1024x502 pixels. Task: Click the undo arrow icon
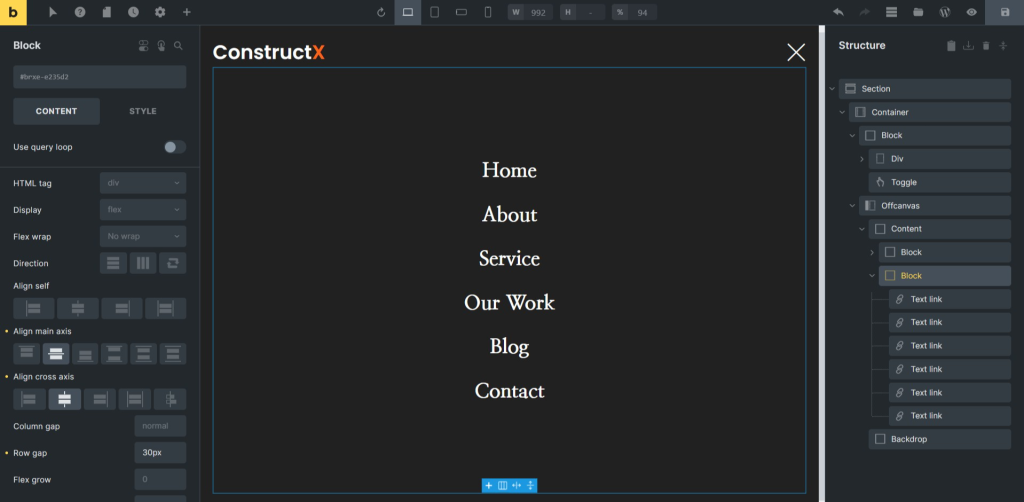click(838, 12)
